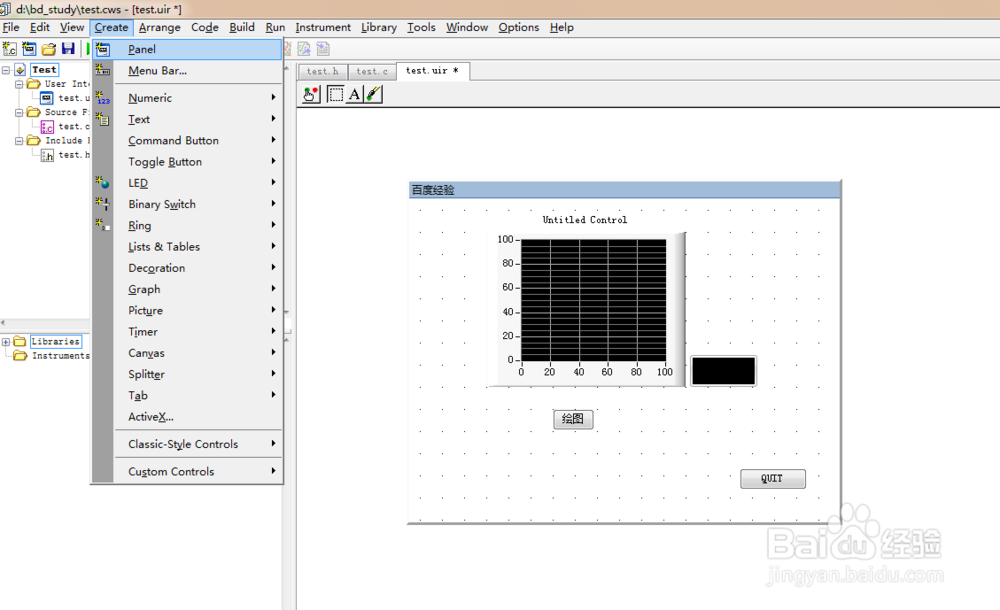
Task: Click the Binary Switch icon in menu
Action: click(x=103, y=204)
